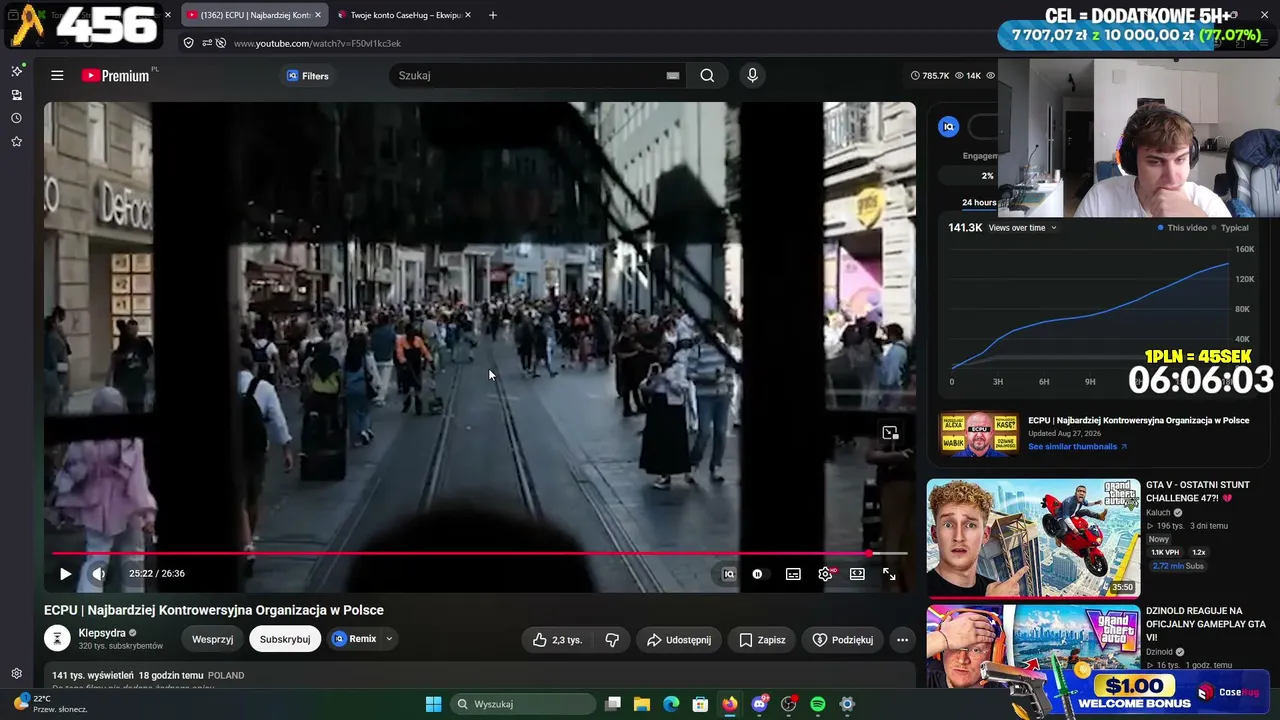The width and height of the screenshot is (1280, 720).
Task: Open the 785.7K vidIQ stat in header
Action: click(x=929, y=75)
